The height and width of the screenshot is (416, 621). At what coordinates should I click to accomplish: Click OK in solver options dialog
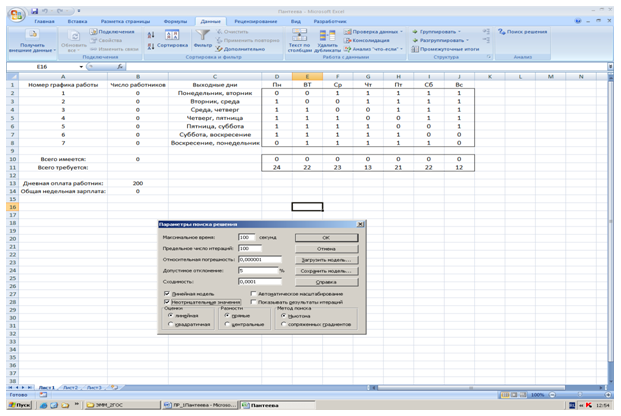(326, 238)
